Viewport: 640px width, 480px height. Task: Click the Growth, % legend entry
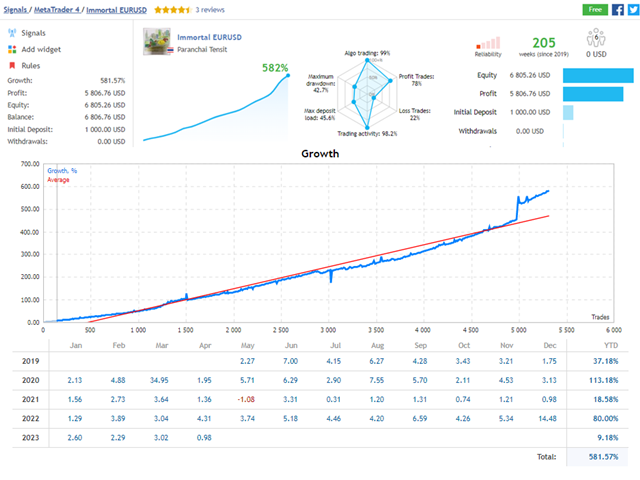(62, 171)
